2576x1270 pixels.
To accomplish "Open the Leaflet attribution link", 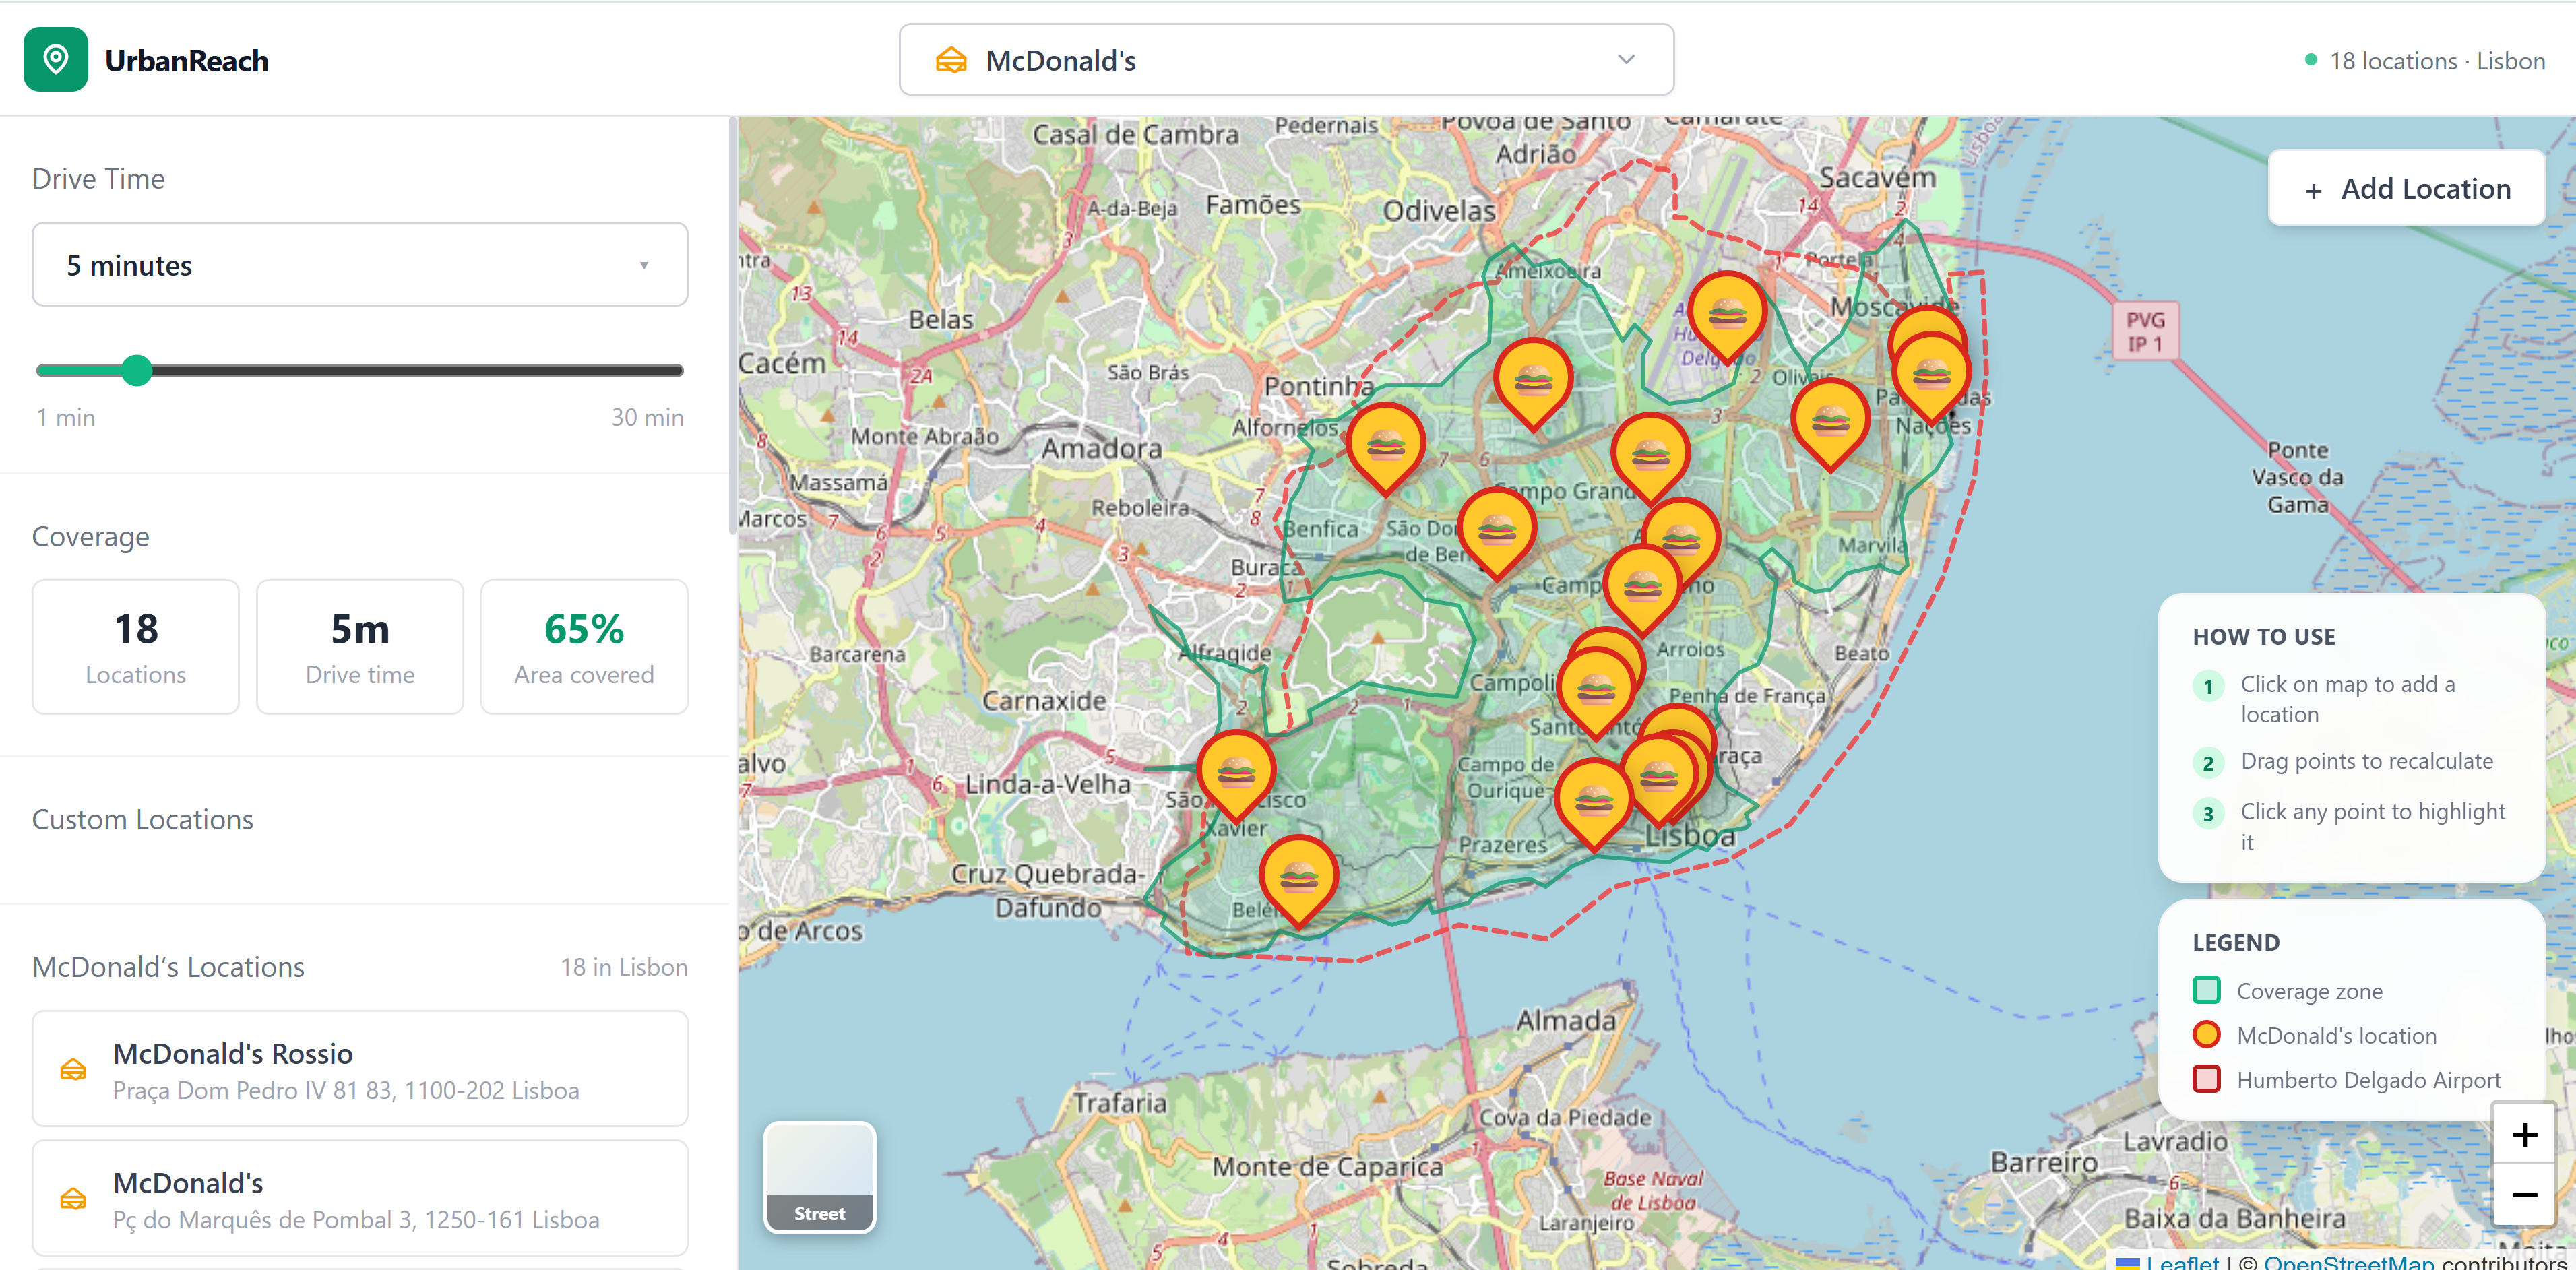I will (x=2182, y=1262).
